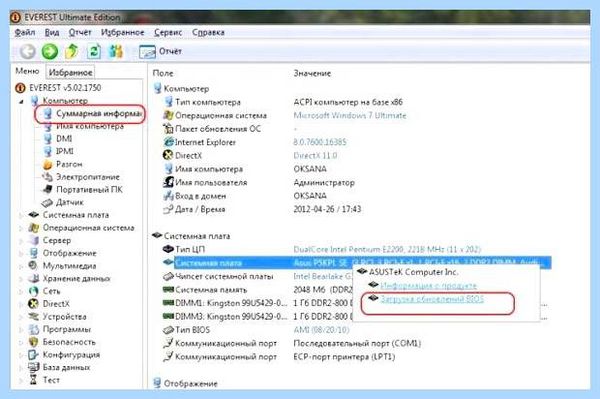Click the Портативный ПК laptop icon
The image size is (600, 399).
point(47,189)
